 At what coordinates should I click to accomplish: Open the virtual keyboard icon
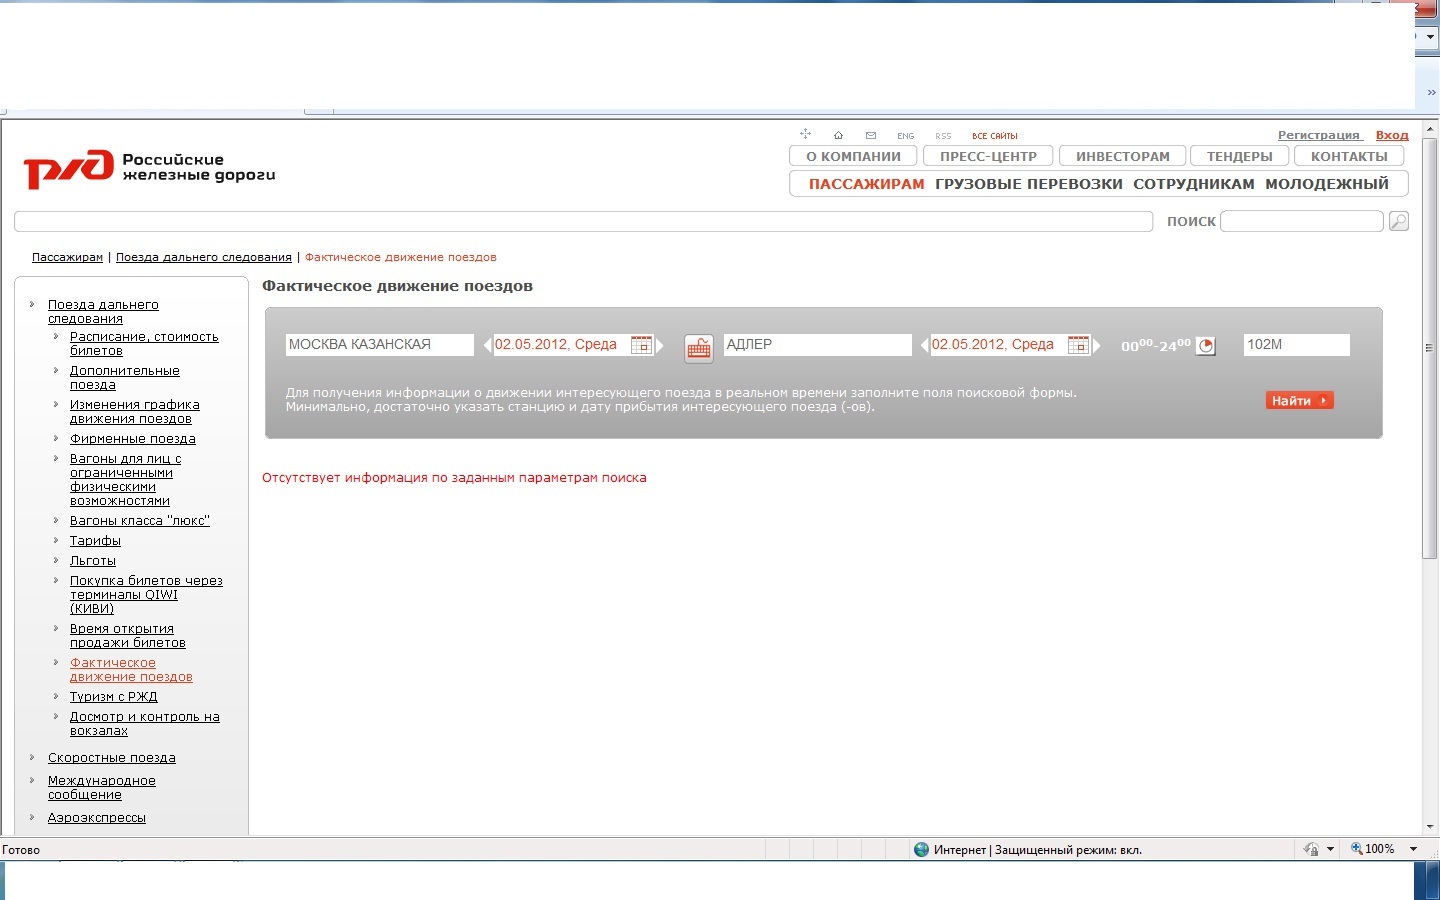coord(698,348)
